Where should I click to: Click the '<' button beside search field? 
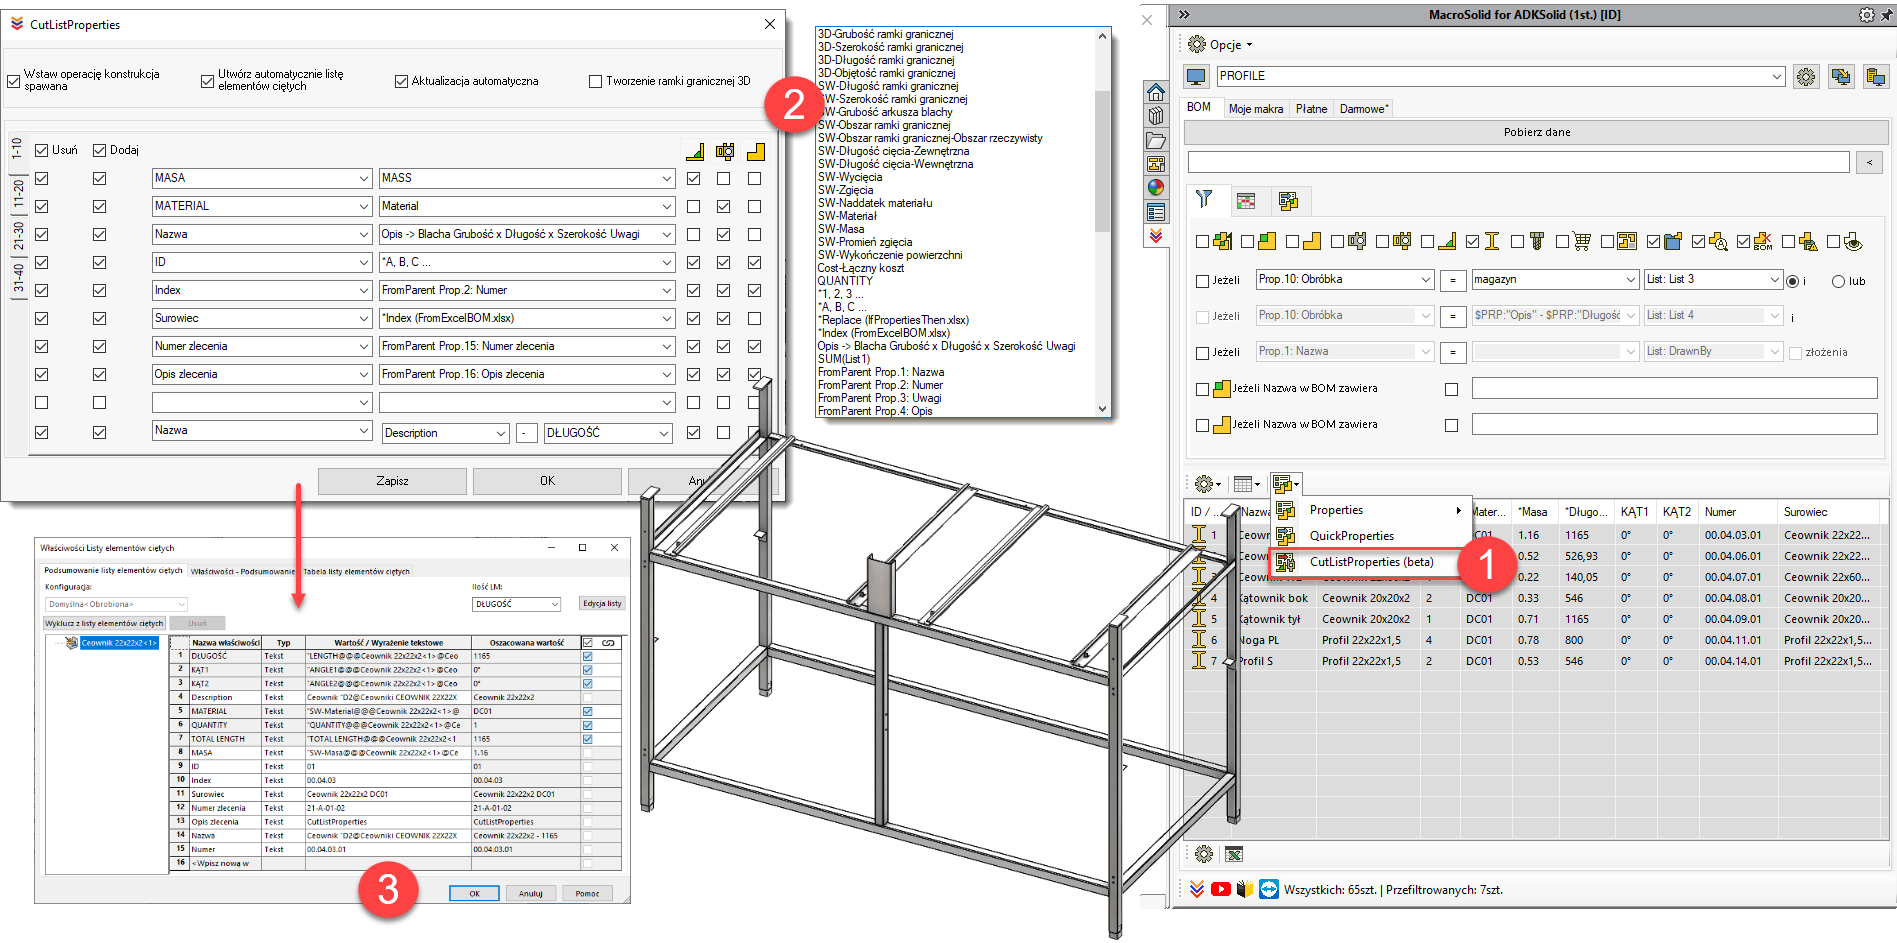click(1869, 162)
